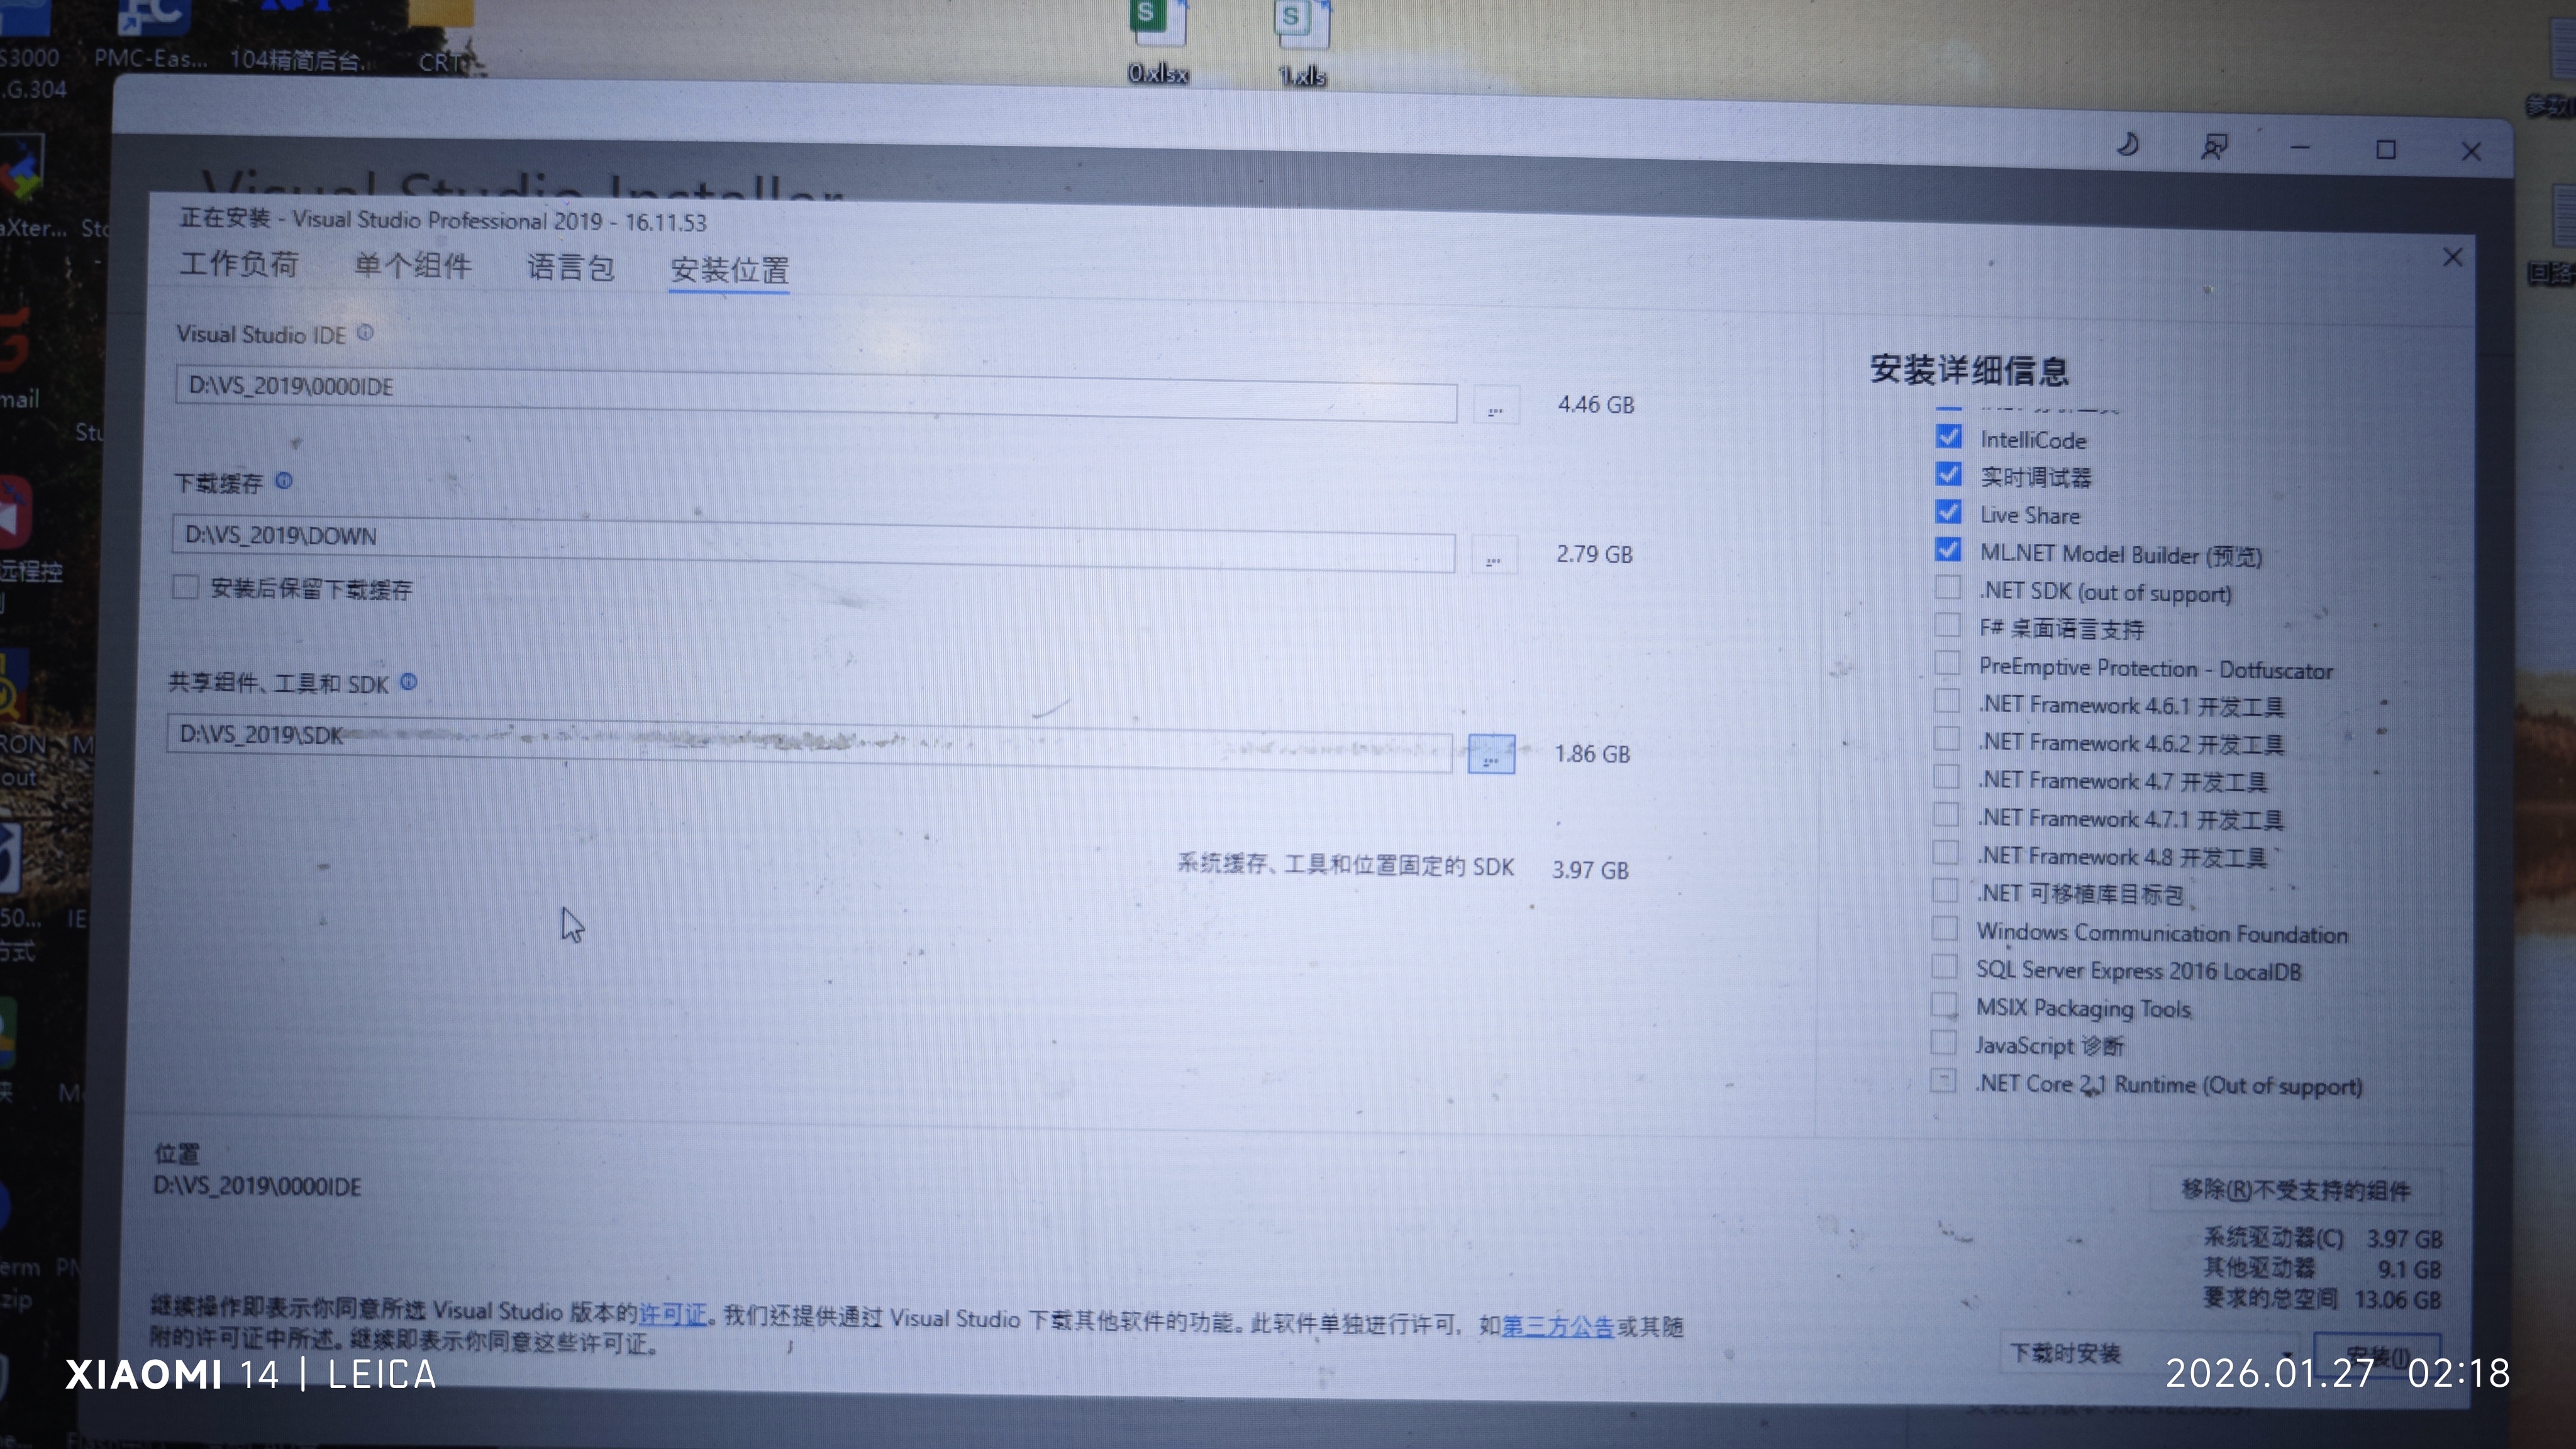Image resolution: width=2576 pixels, height=1449 pixels.
Task: Open the 语言包 tab
Action: click(x=570, y=268)
